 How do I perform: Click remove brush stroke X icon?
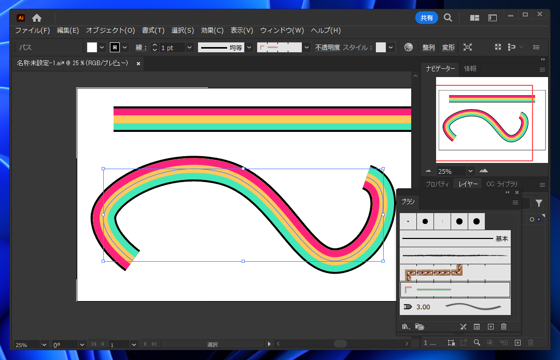(463, 326)
